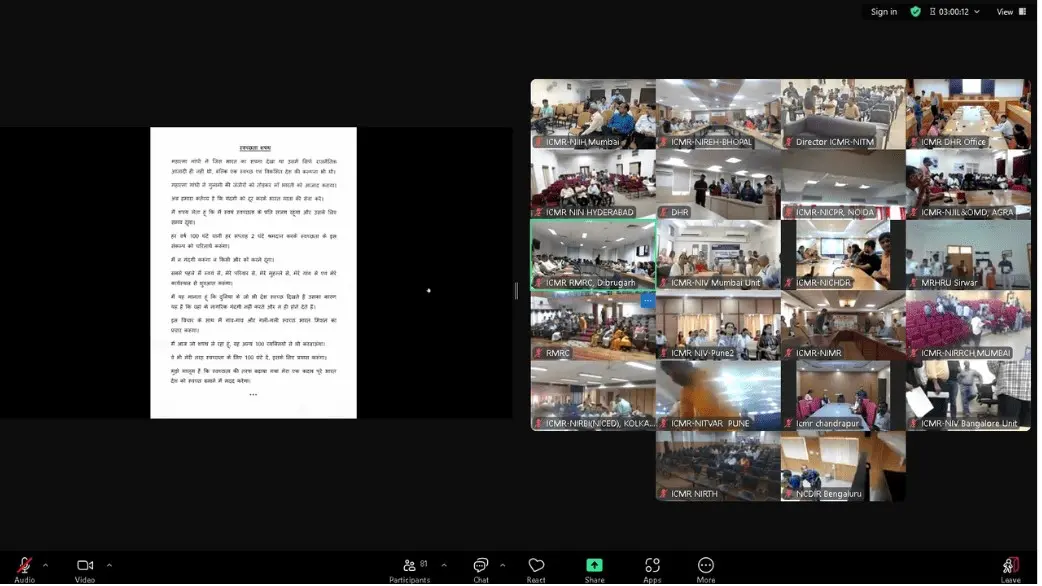Click the green Share screen button

point(594,565)
